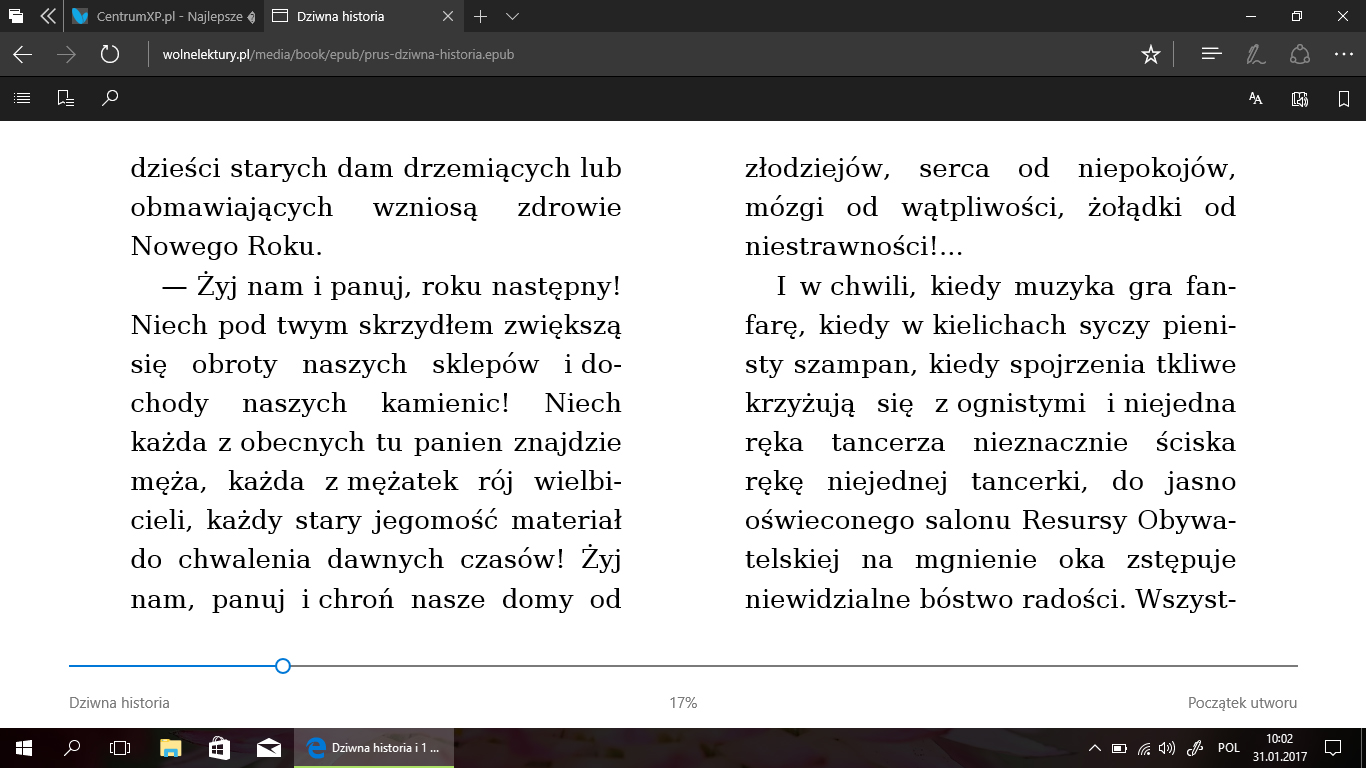Click the Edge taskbar button Dziwna historia
This screenshot has height=768, width=1366.
(373, 747)
